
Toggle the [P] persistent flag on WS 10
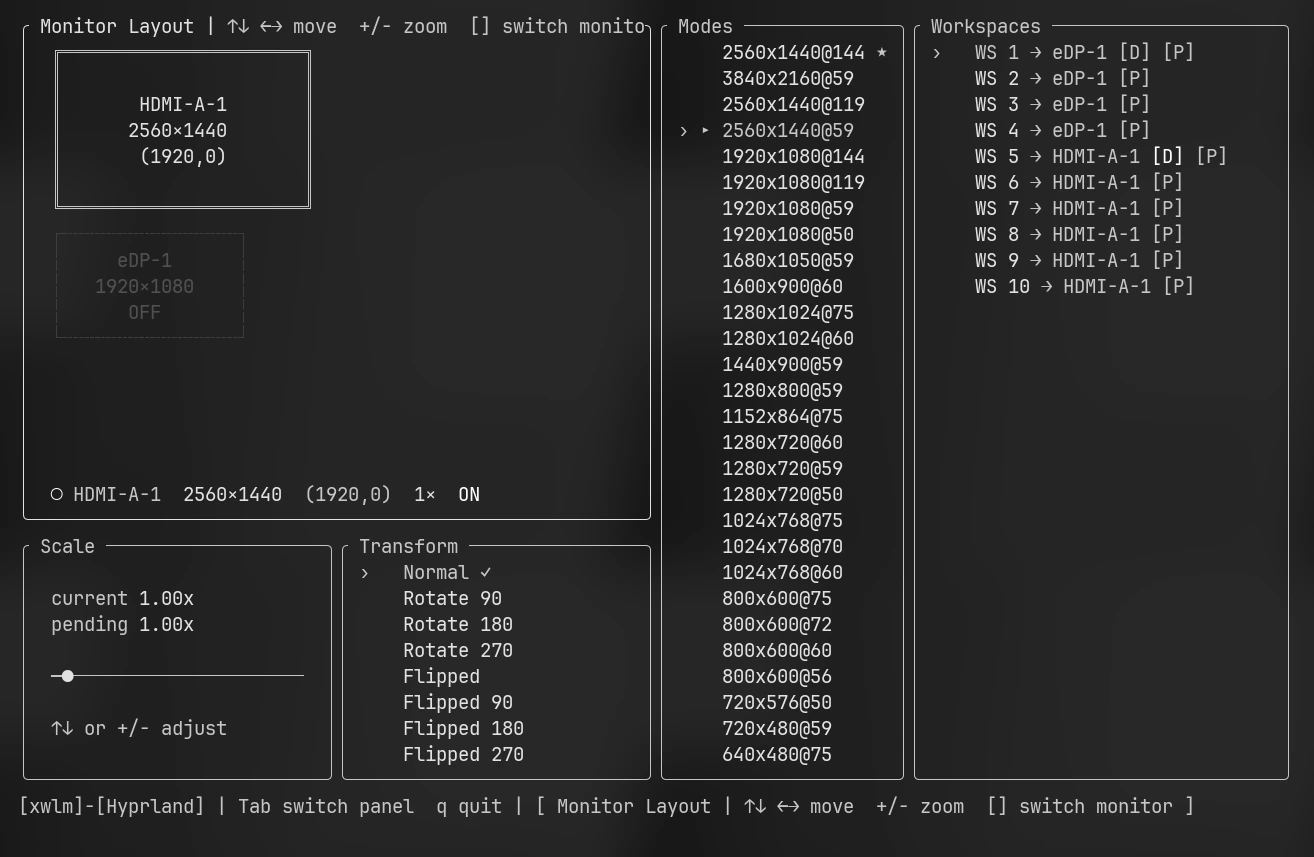click(x=1178, y=286)
